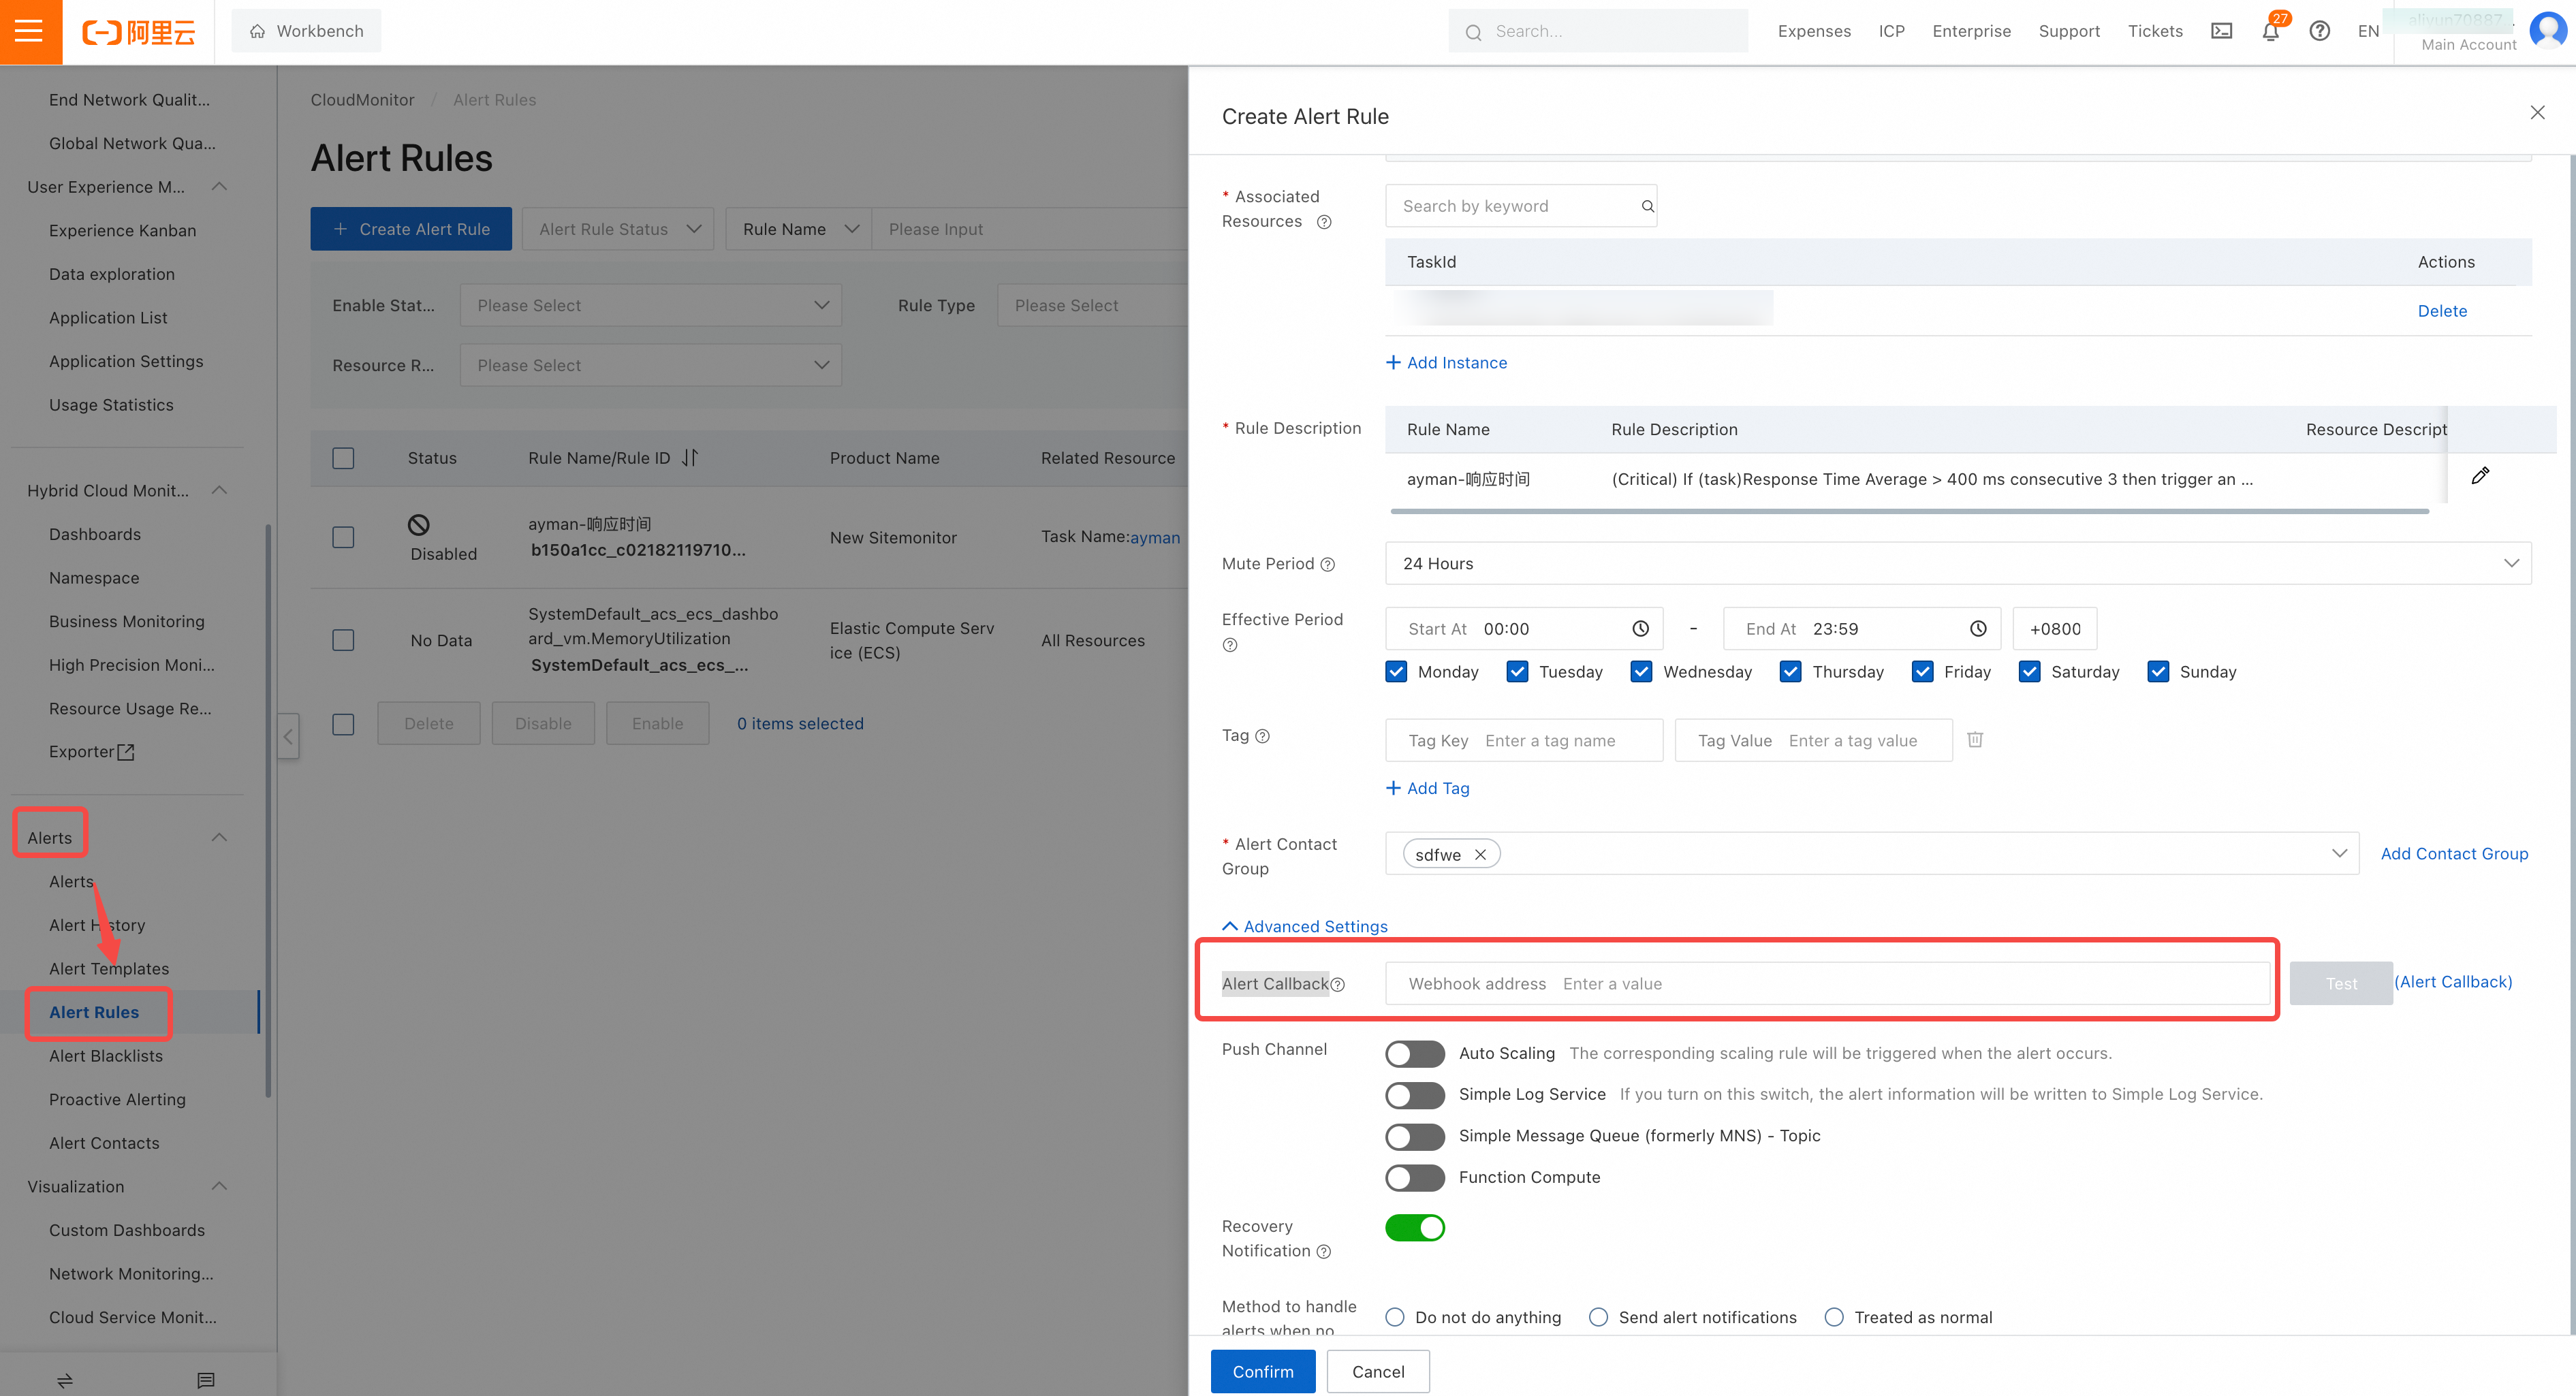Click the notifications bell icon

tap(2270, 31)
